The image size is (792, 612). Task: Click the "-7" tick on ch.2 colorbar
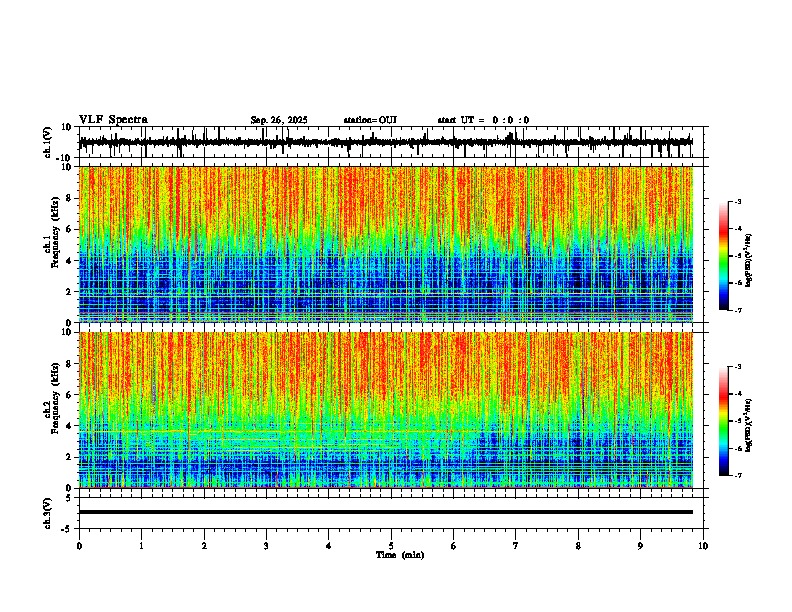[x=737, y=476]
